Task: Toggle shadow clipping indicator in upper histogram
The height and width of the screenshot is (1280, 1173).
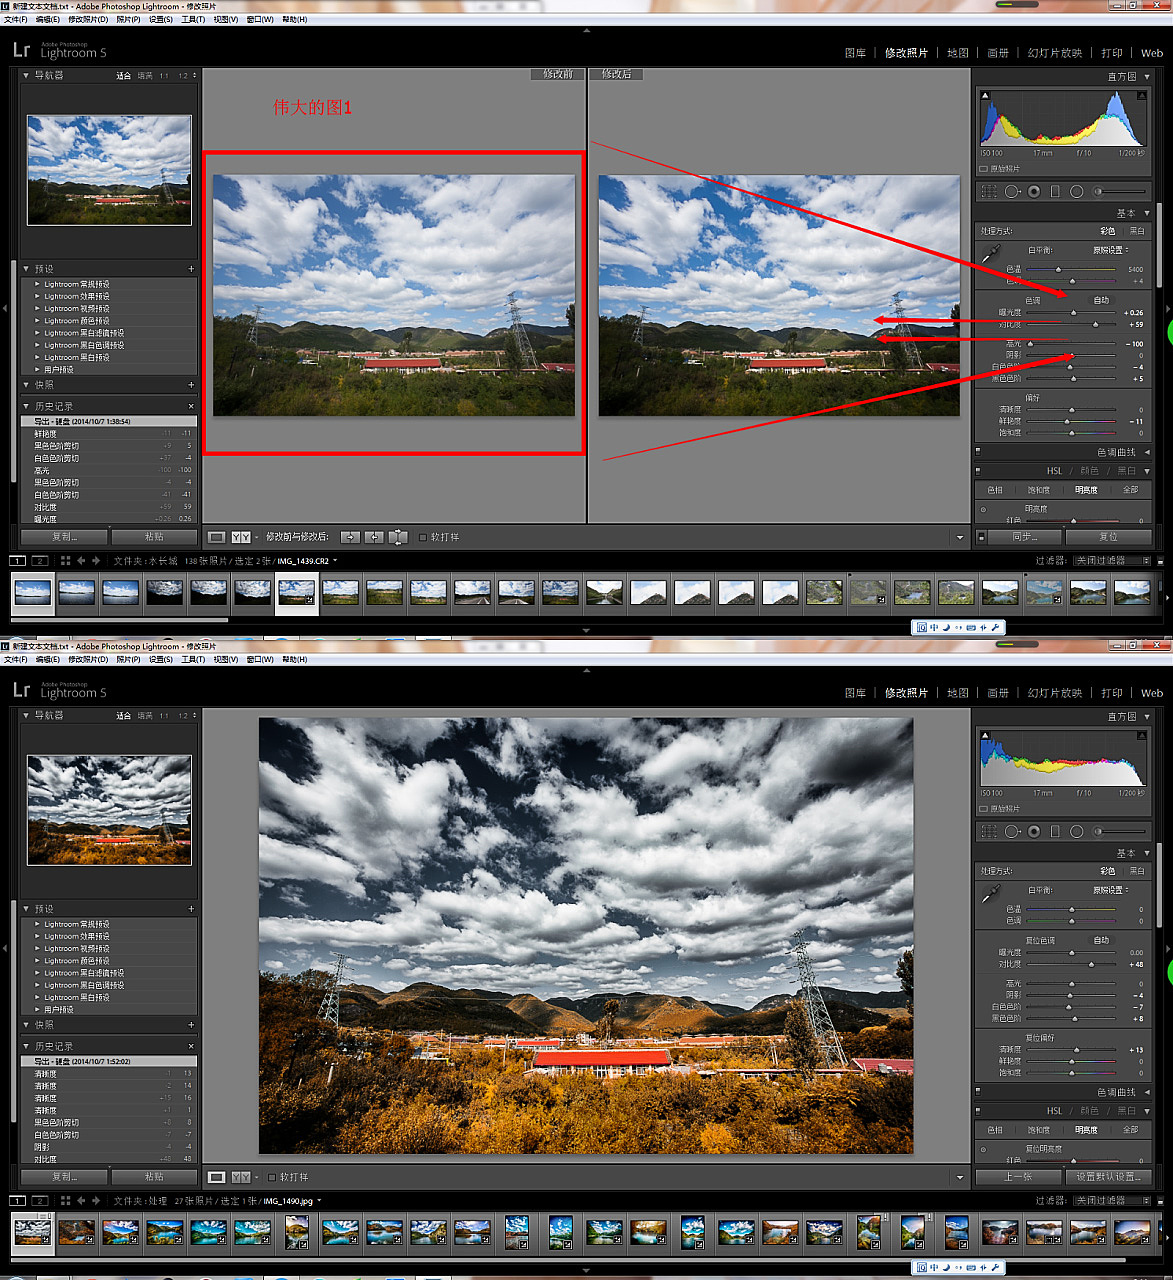Action: (986, 96)
